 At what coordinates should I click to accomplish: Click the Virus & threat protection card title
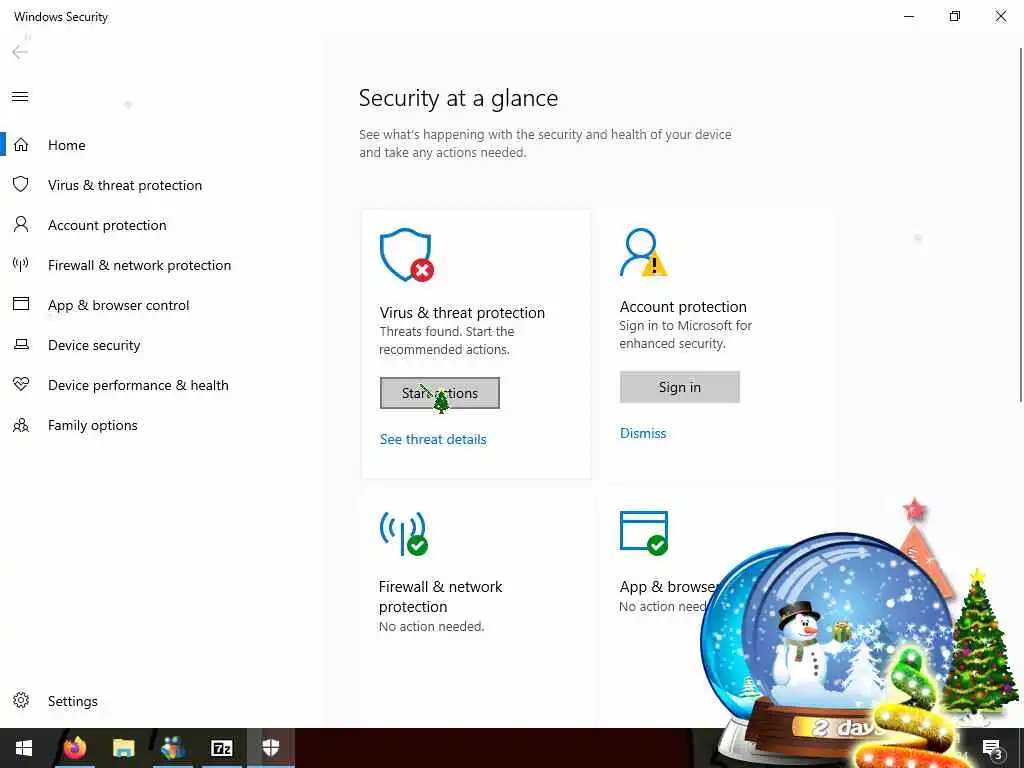(x=462, y=312)
